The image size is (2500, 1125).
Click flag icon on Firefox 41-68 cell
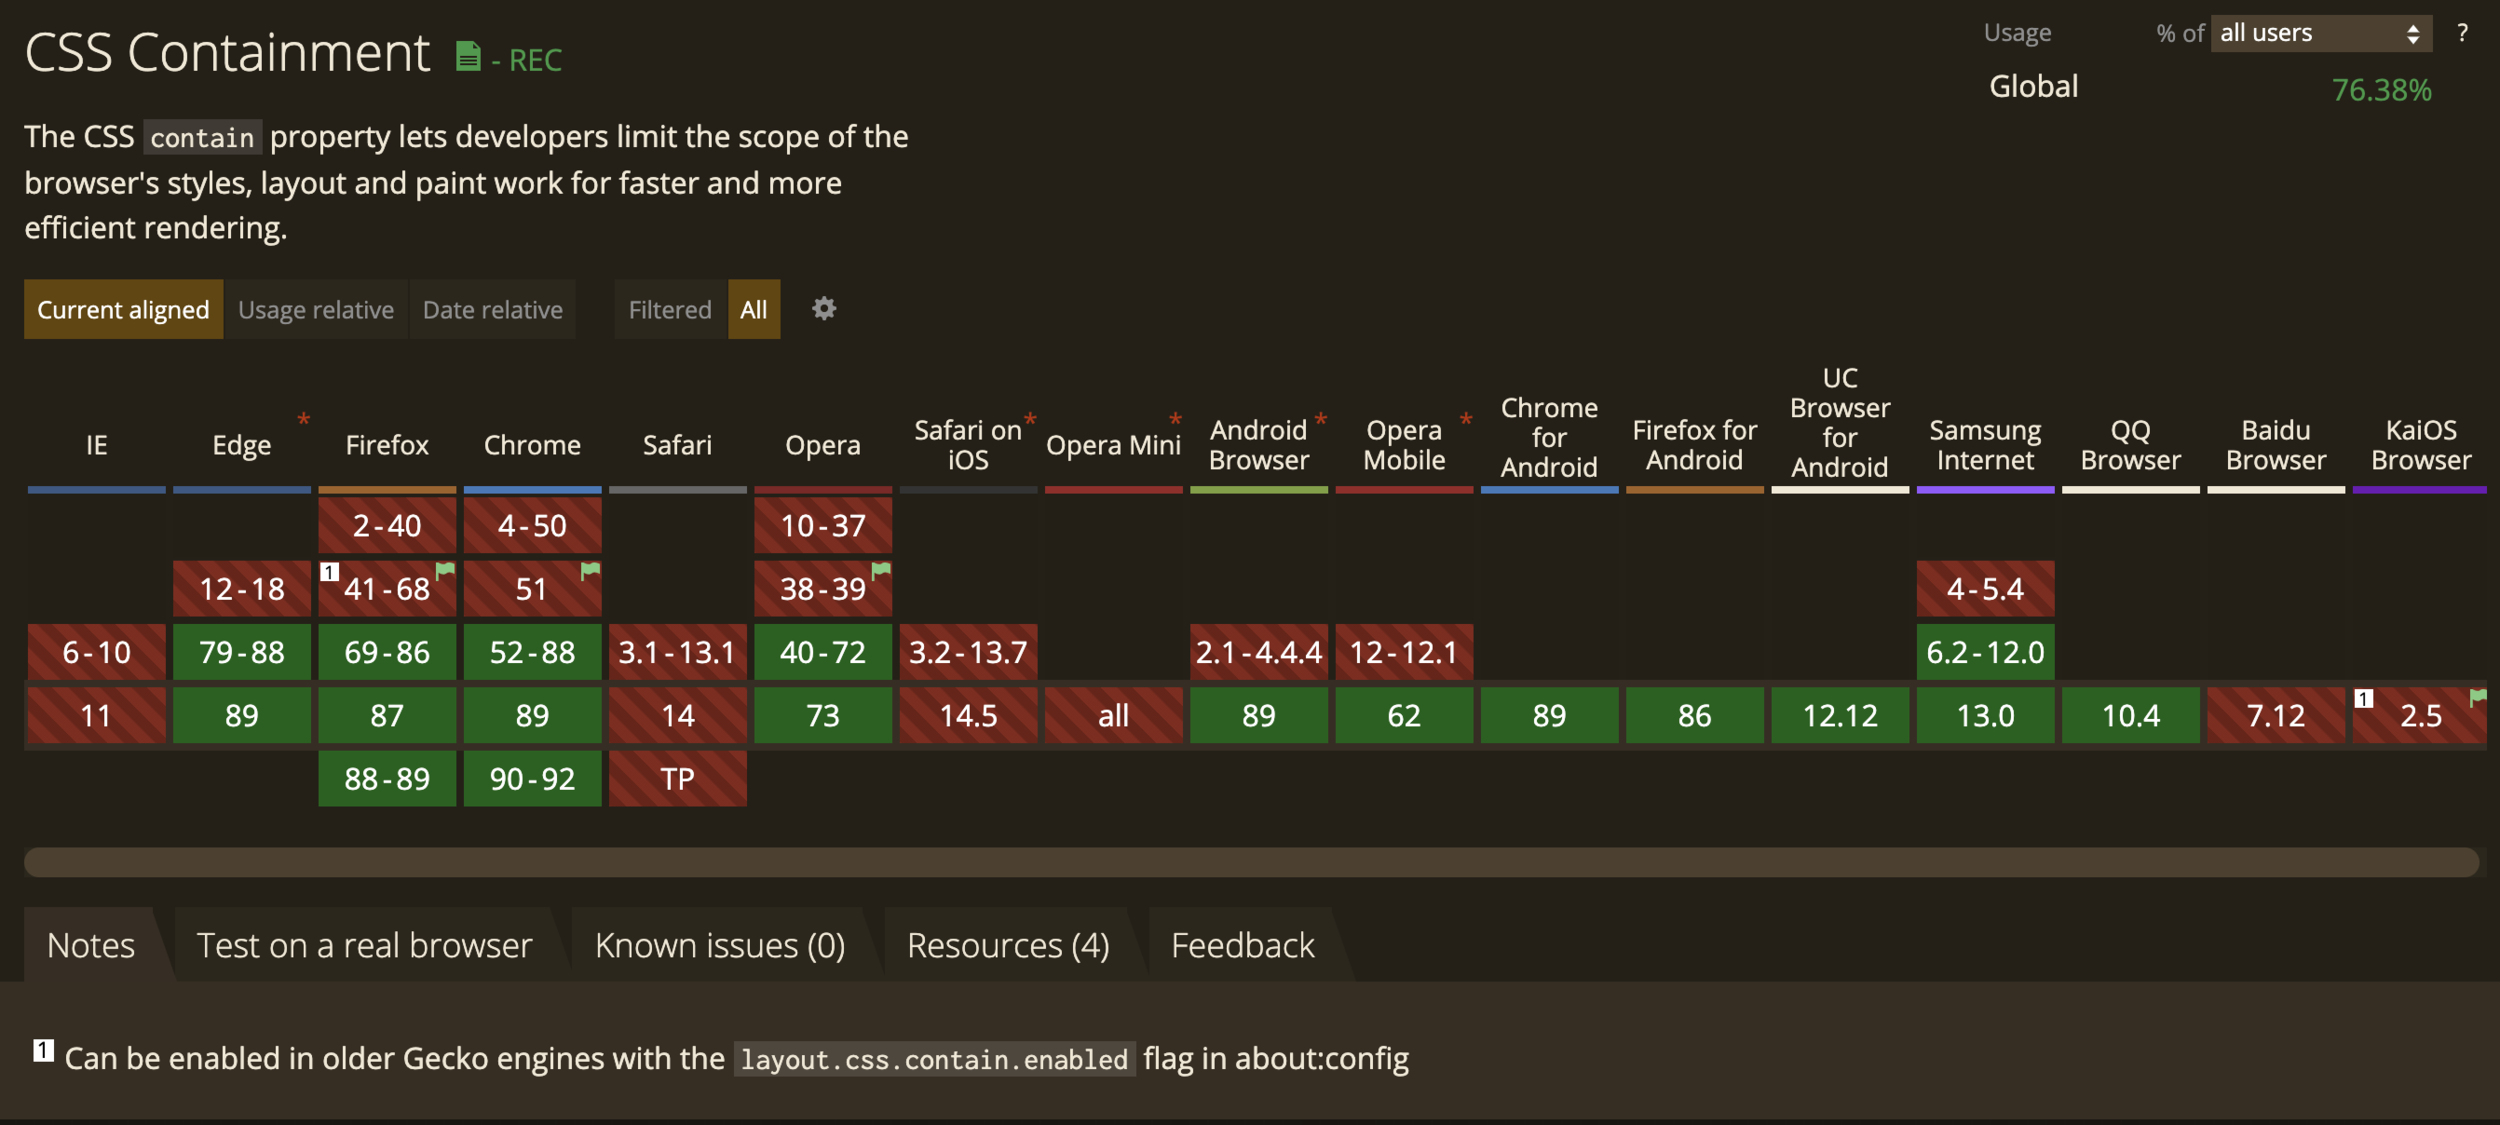[x=445, y=570]
